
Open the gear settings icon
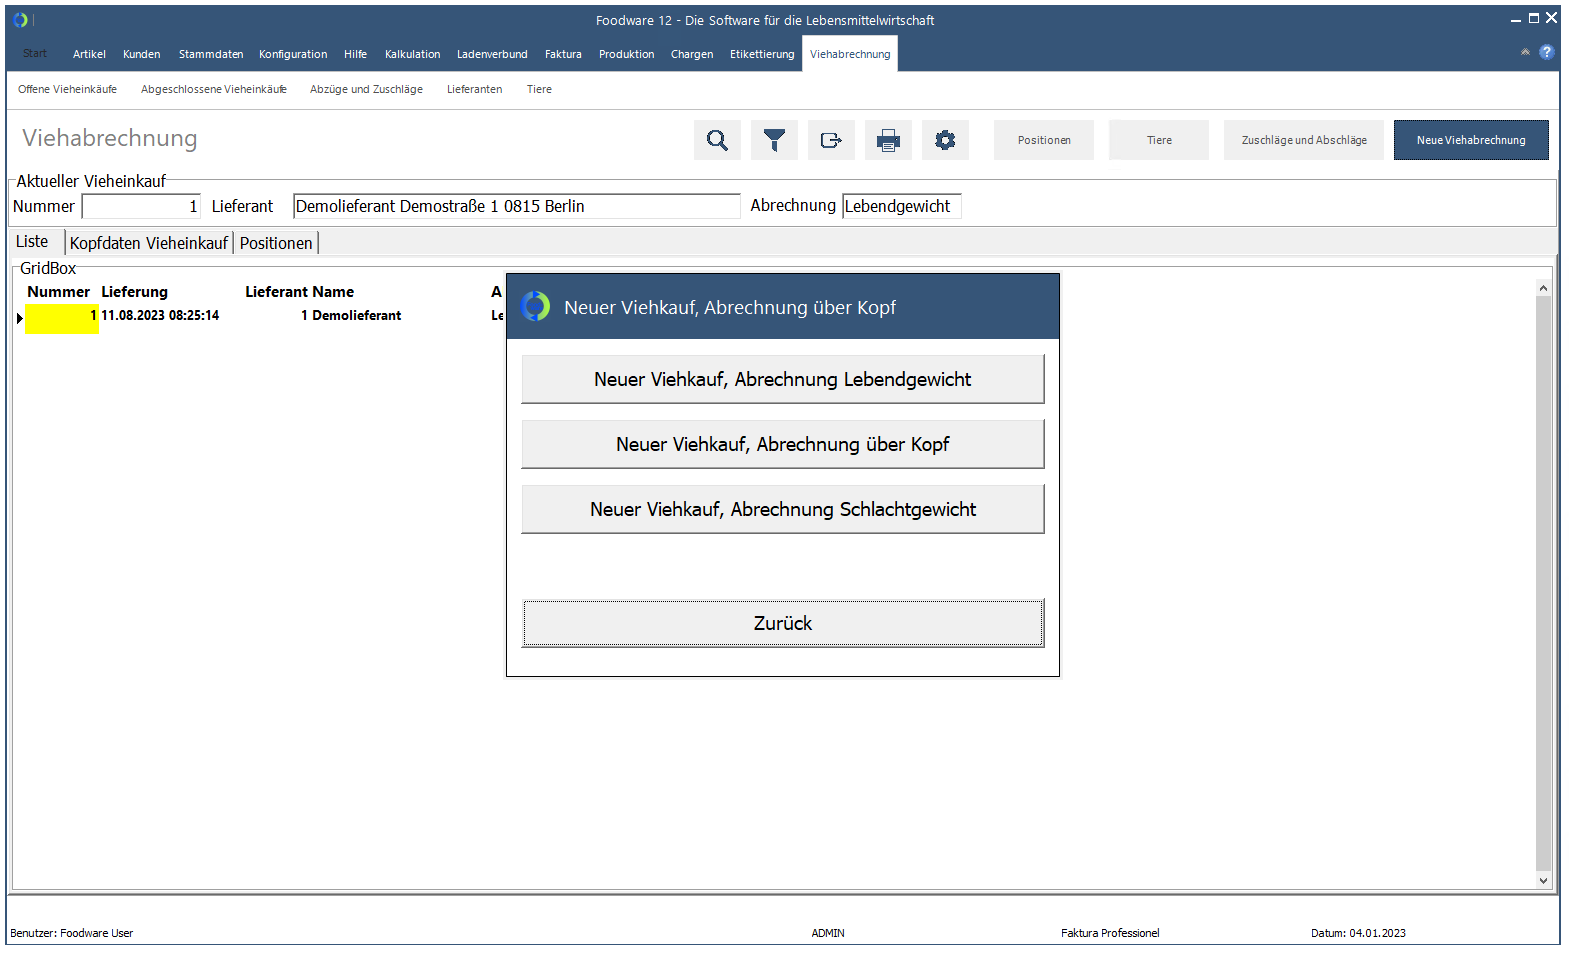945,140
